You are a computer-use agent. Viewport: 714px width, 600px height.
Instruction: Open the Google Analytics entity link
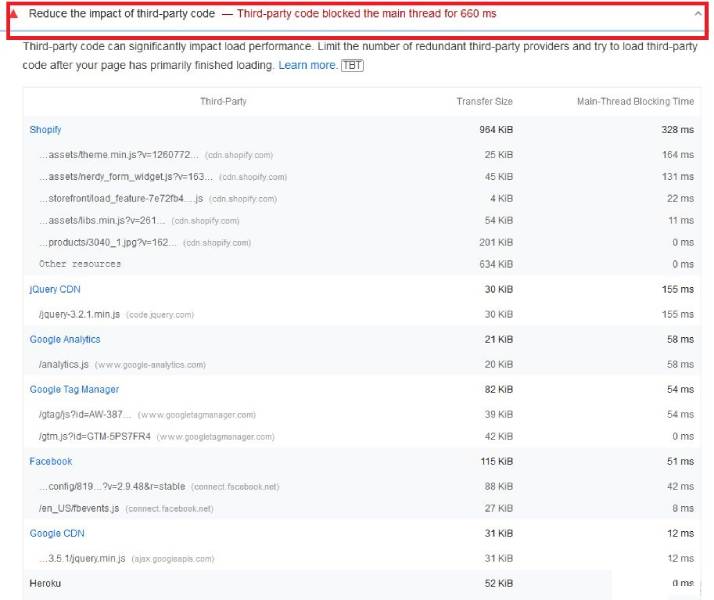click(x=65, y=340)
